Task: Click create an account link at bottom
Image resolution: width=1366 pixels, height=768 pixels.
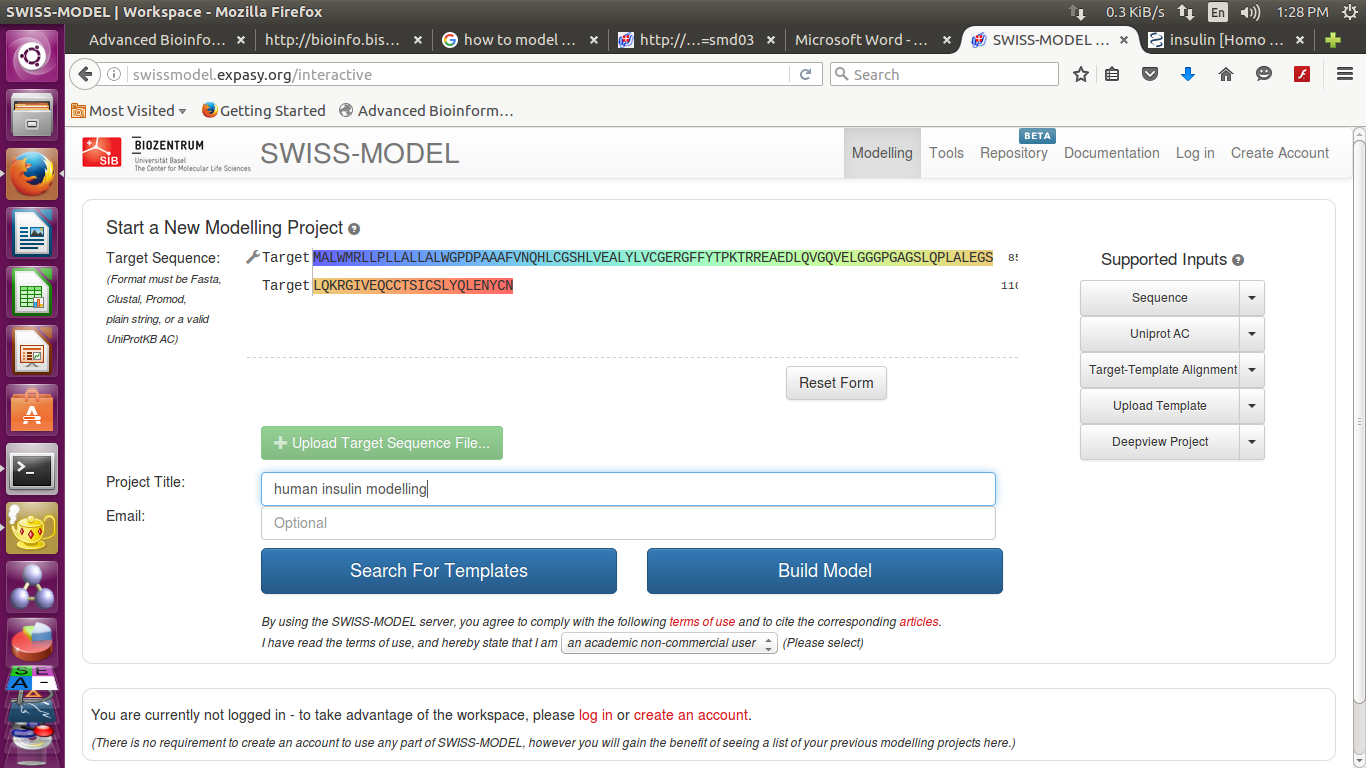Action: pyautogui.click(x=691, y=715)
